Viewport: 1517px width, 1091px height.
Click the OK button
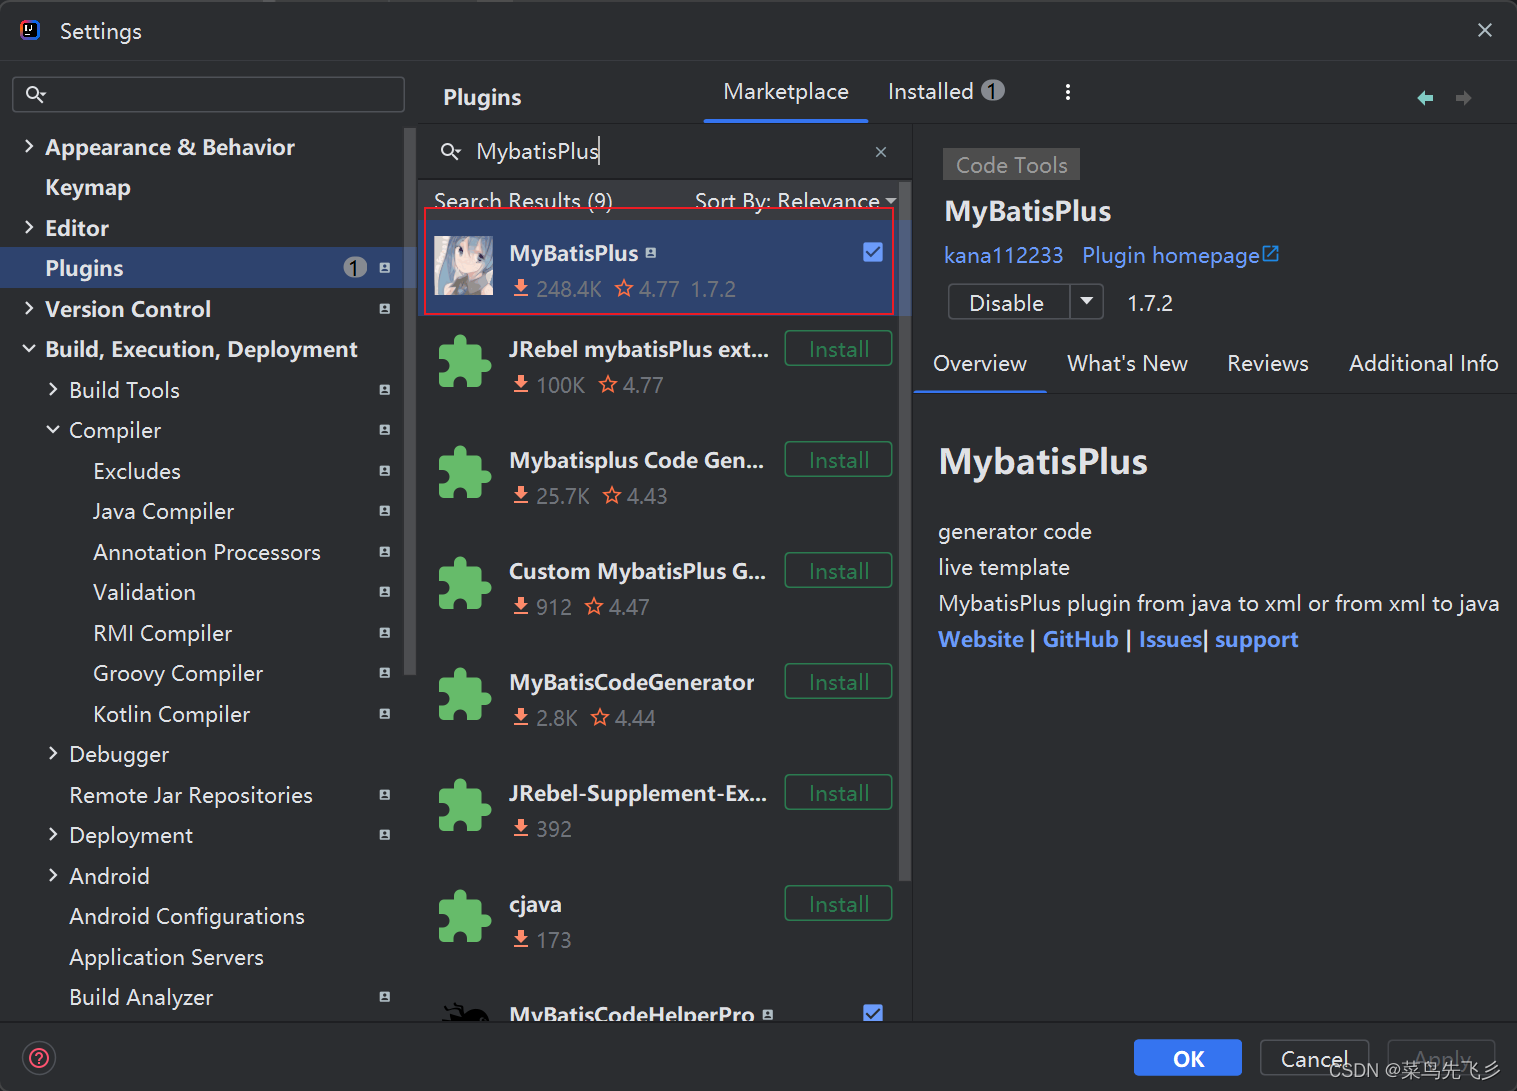coord(1188,1058)
